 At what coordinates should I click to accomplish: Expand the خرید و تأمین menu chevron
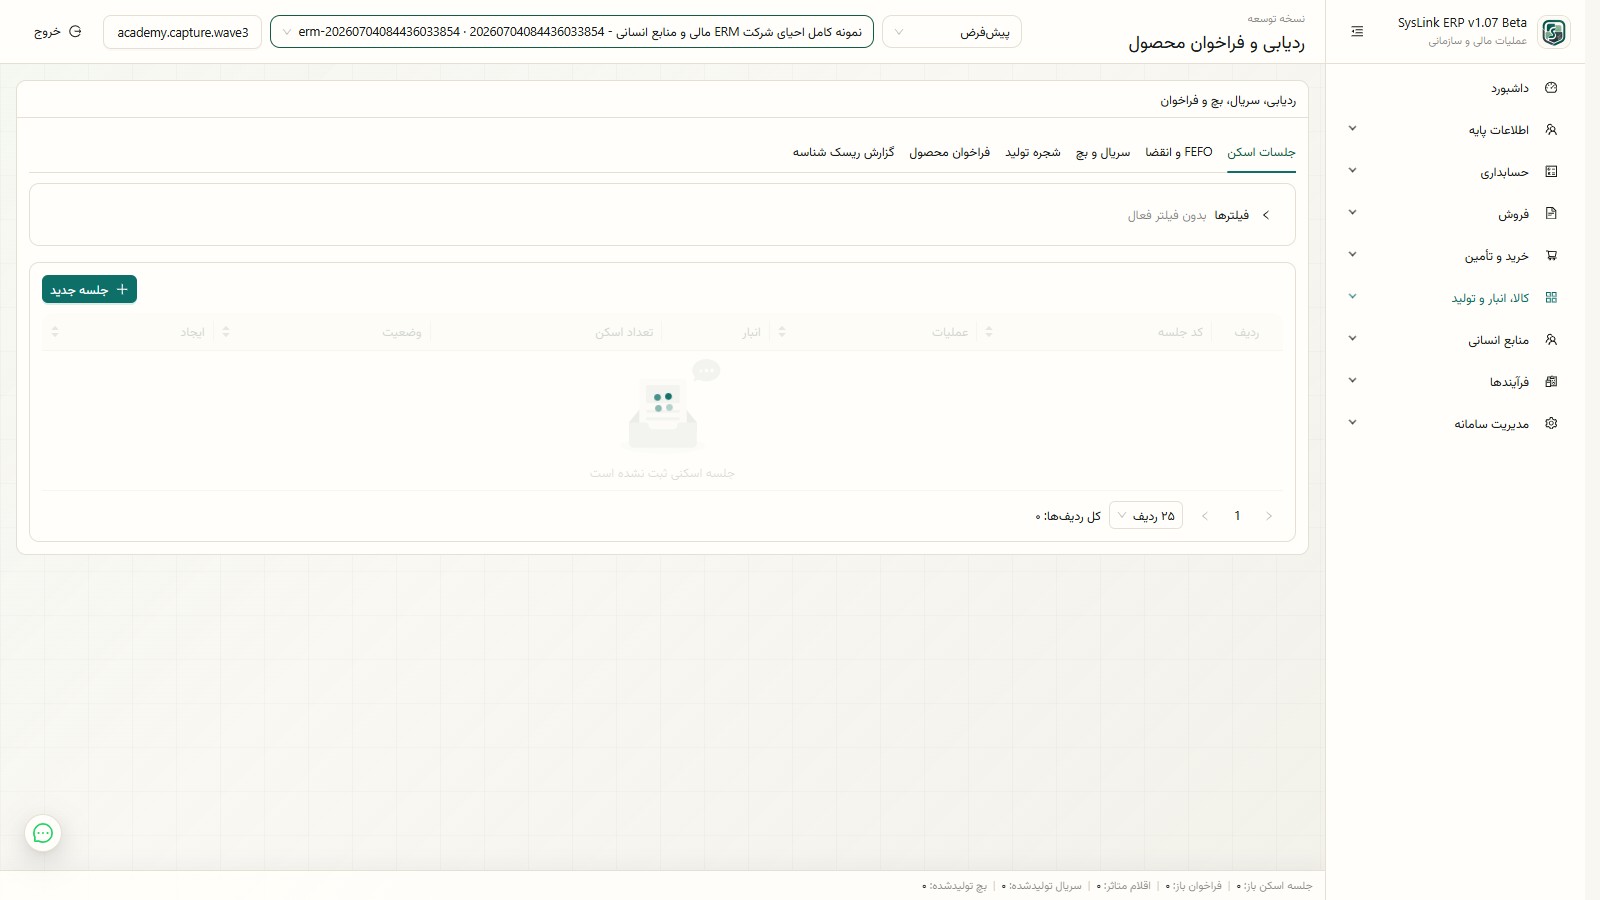point(1352,255)
